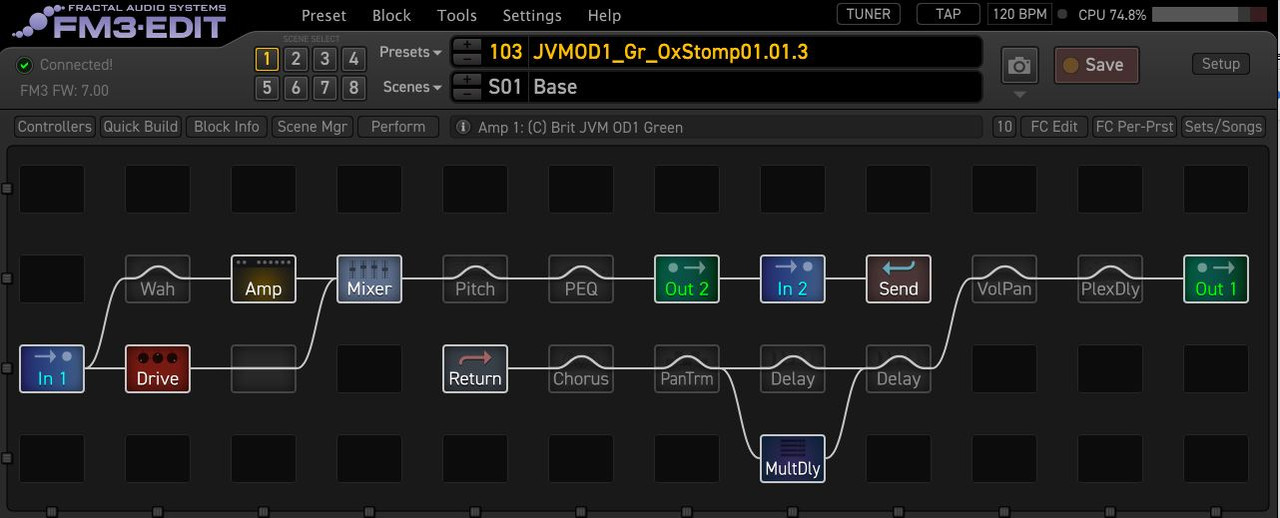The height and width of the screenshot is (518, 1280).
Task: Open the Setup button
Action: click(x=1220, y=63)
